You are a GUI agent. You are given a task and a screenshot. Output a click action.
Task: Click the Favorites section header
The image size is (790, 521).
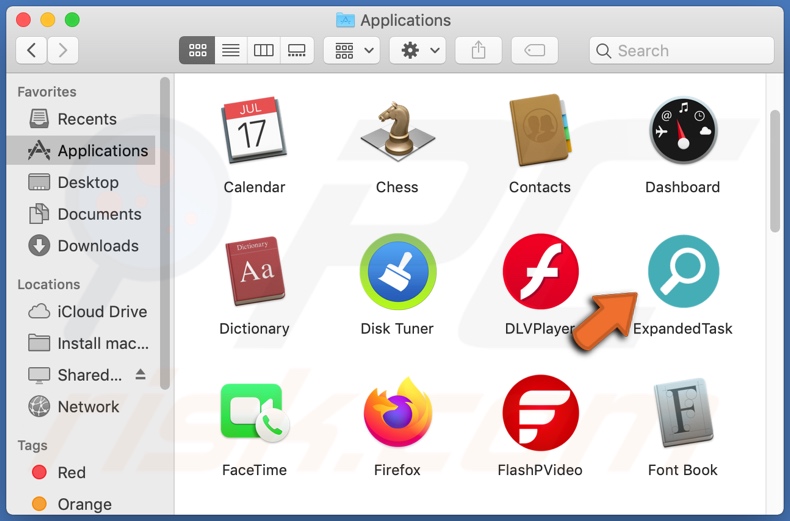[x=47, y=92]
